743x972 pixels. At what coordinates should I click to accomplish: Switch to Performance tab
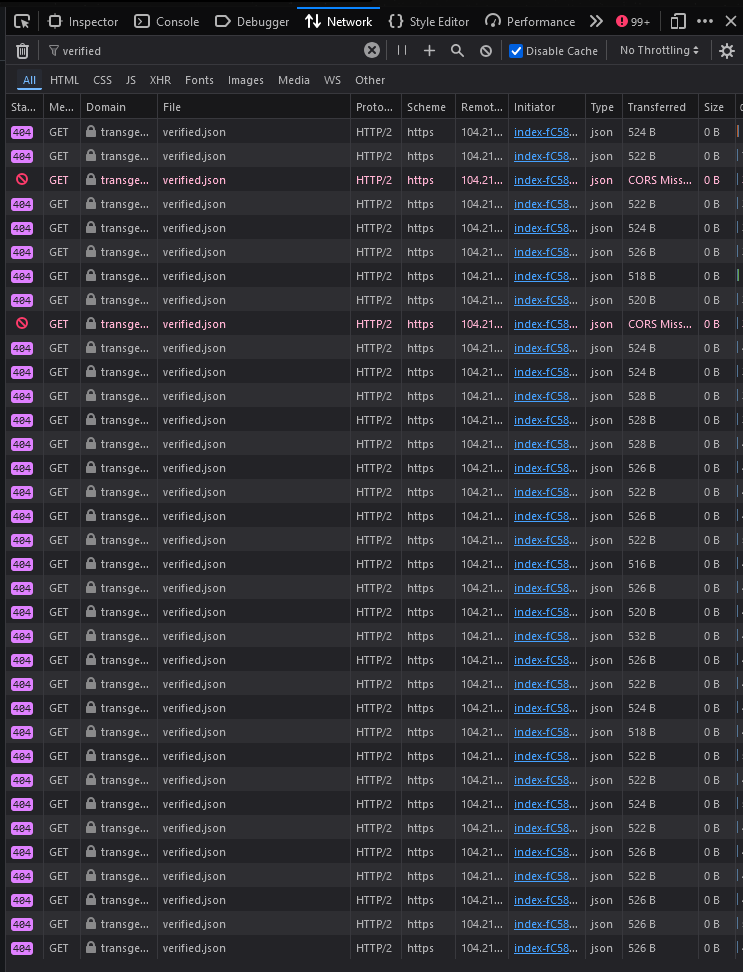tap(530, 22)
